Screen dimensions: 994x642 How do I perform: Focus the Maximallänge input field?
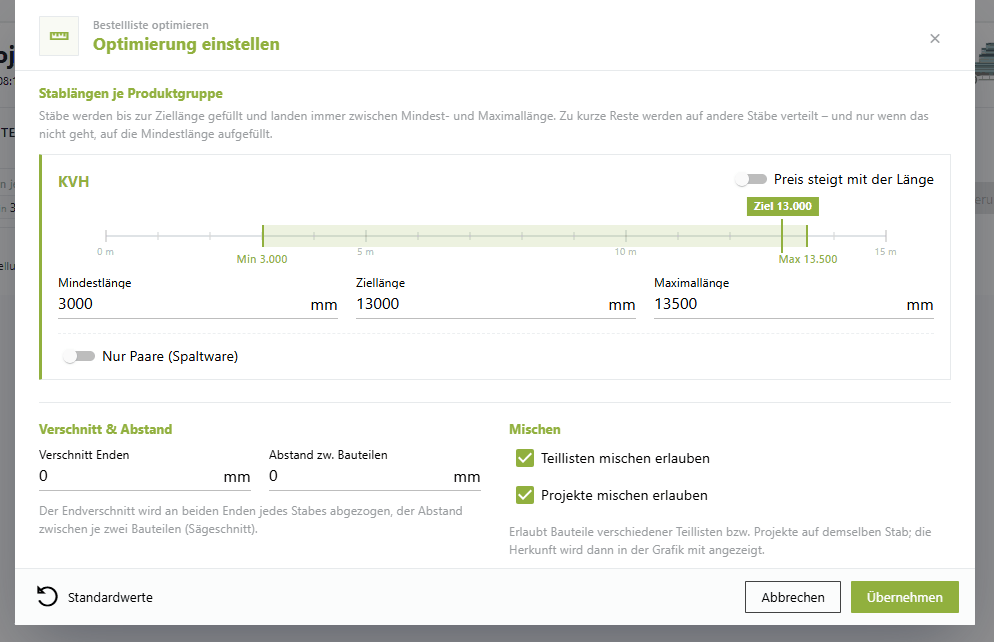point(794,304)
